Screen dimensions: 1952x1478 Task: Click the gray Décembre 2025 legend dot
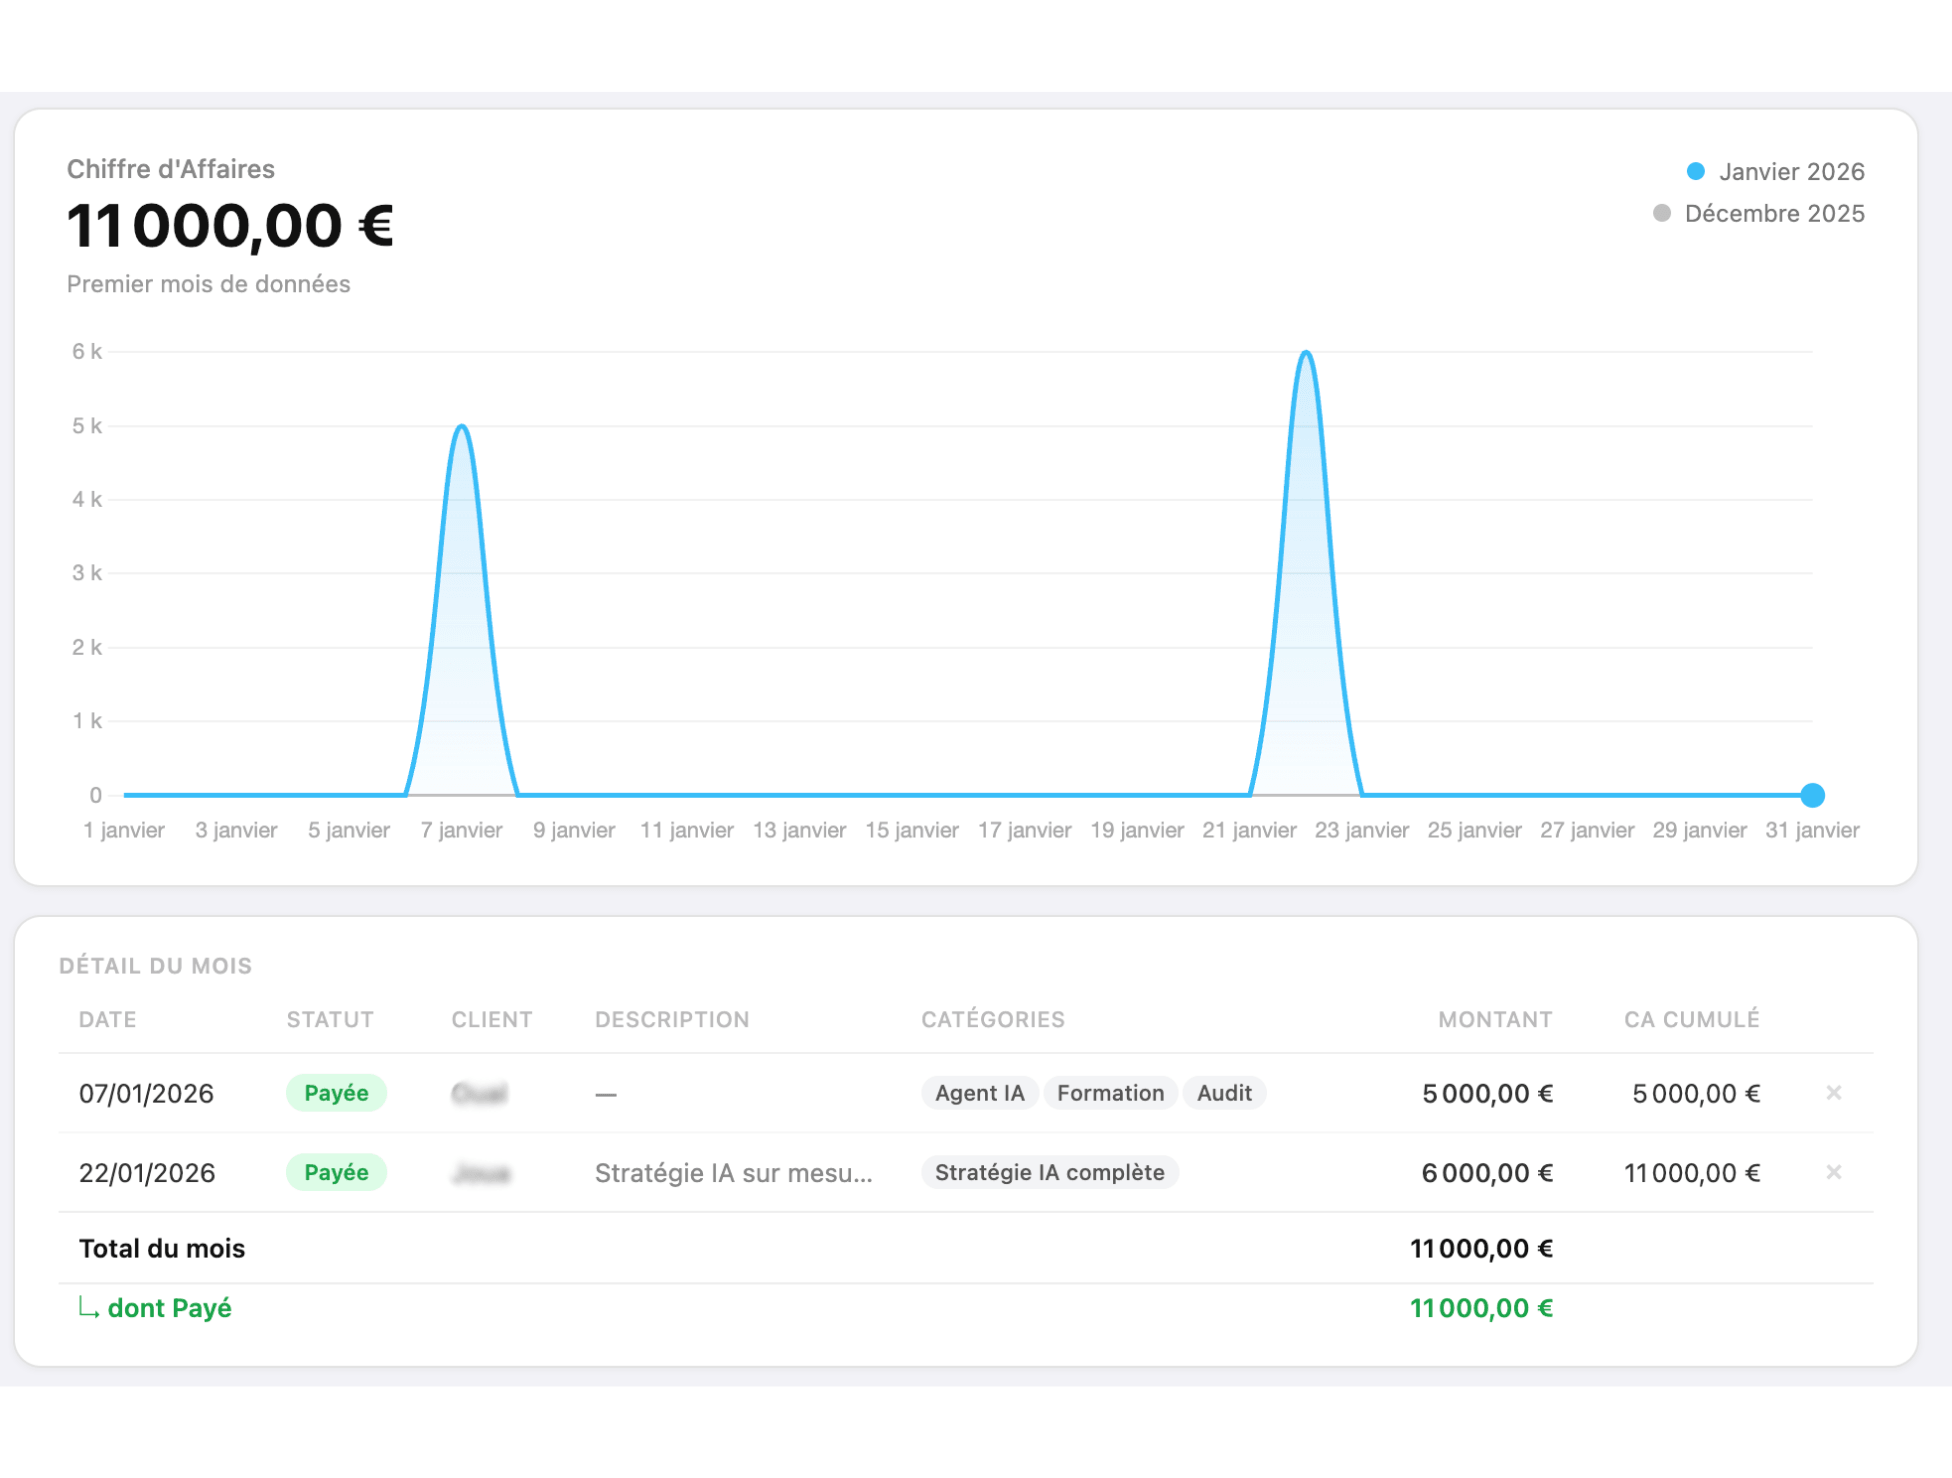1661,213
